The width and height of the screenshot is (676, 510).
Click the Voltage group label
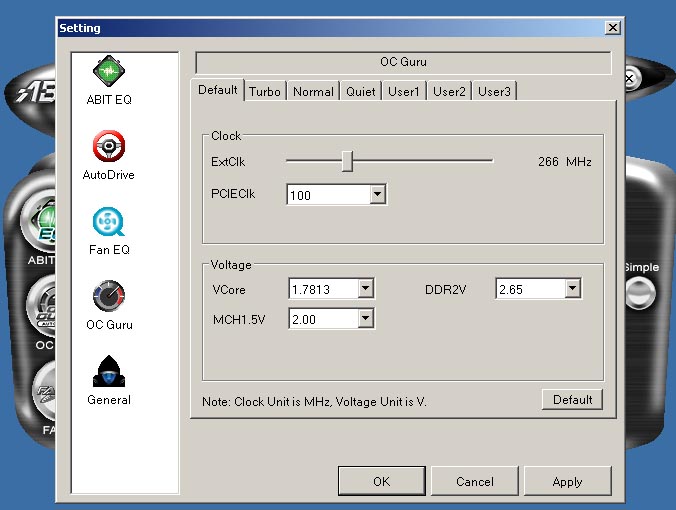[x=231, y=265]
